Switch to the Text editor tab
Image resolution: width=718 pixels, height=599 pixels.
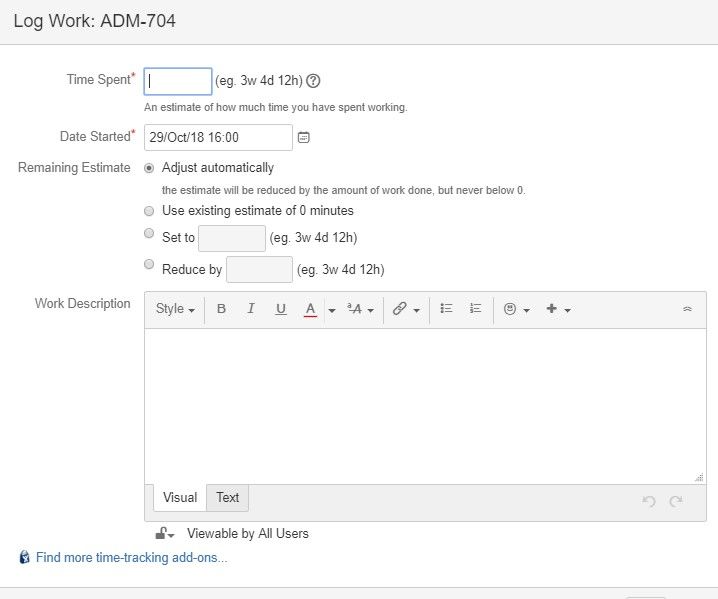tap(228, 497)
